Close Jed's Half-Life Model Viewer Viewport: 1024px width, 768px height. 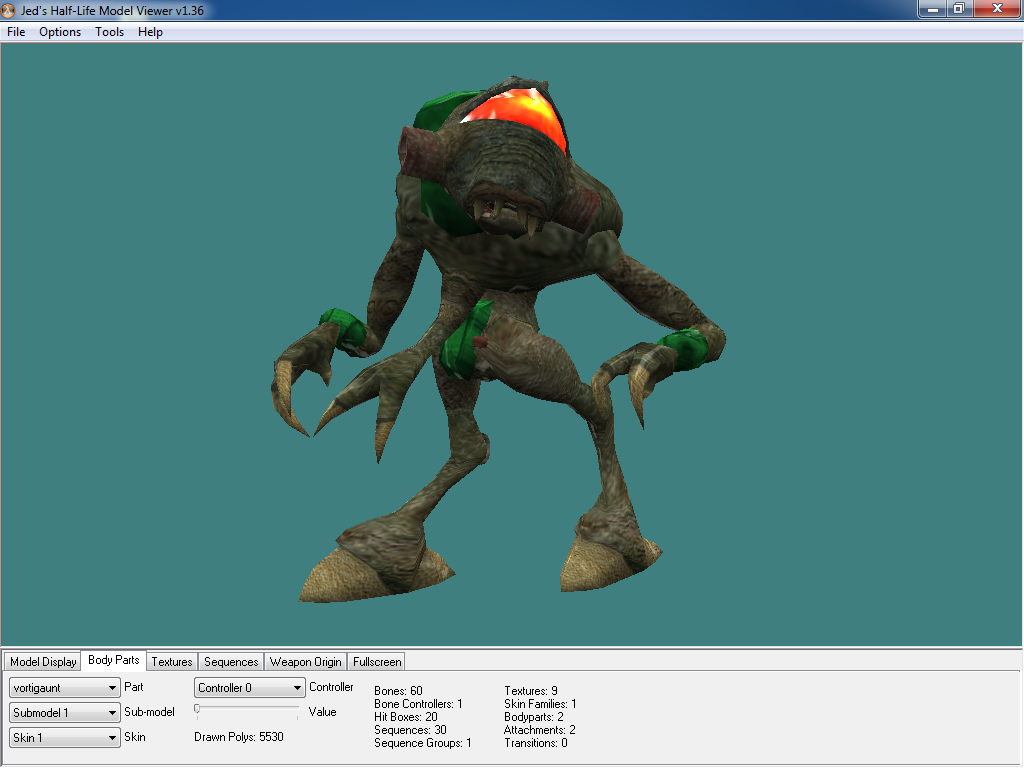(996, 9)
